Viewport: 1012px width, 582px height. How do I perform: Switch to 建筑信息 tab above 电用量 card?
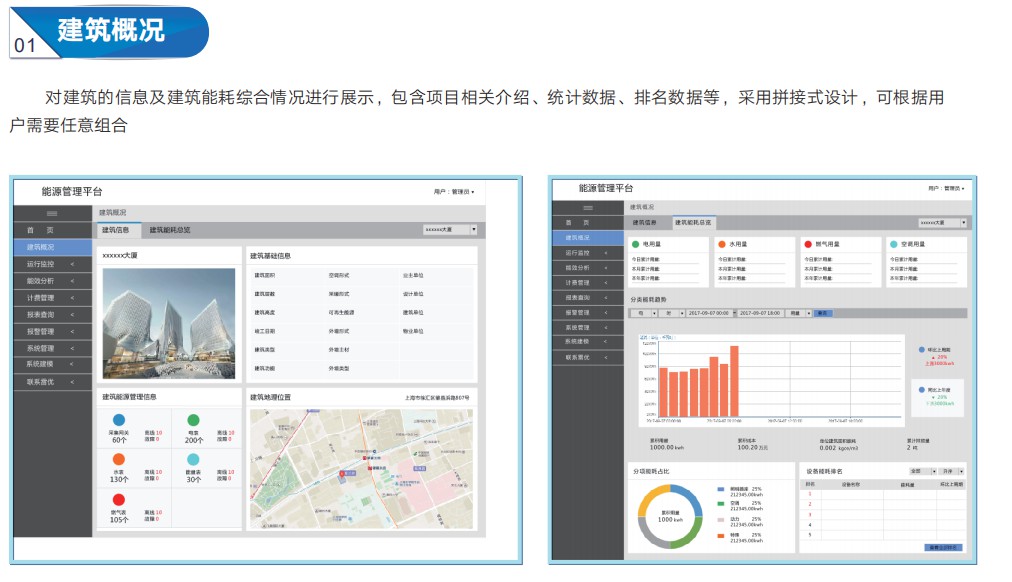[645, 222]
